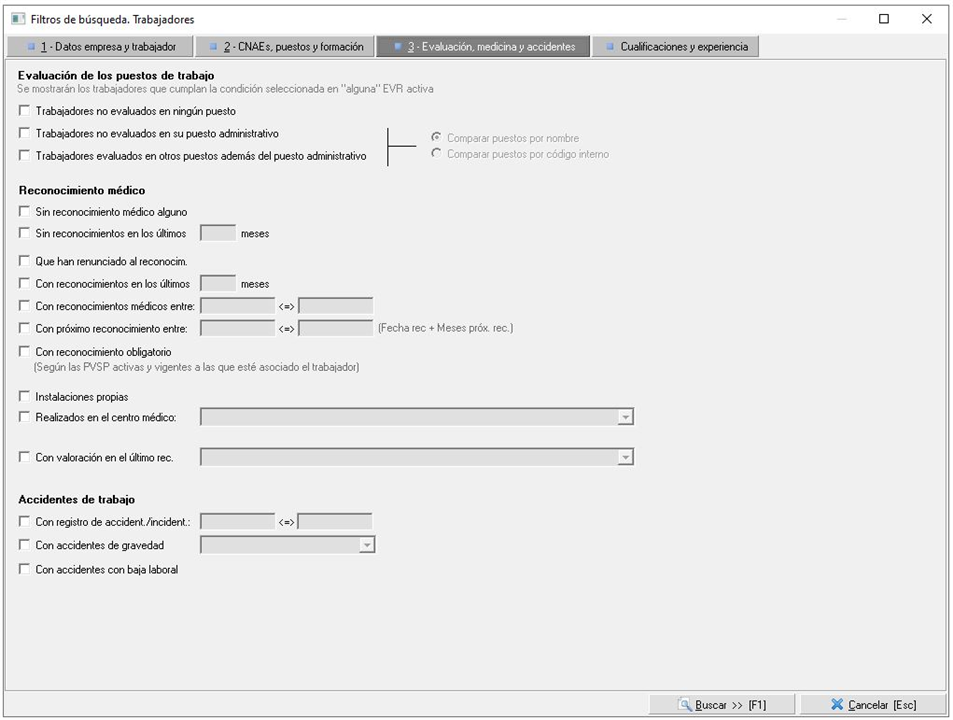Click 'Buscar >> [F1]' button

(722, 705)
